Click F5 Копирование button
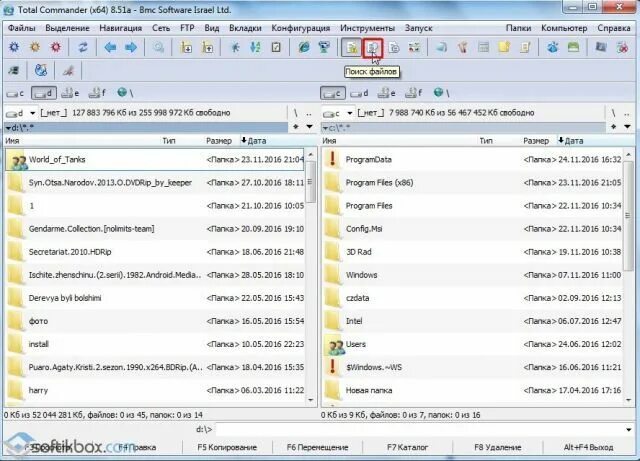 click(x=227, y=448)
